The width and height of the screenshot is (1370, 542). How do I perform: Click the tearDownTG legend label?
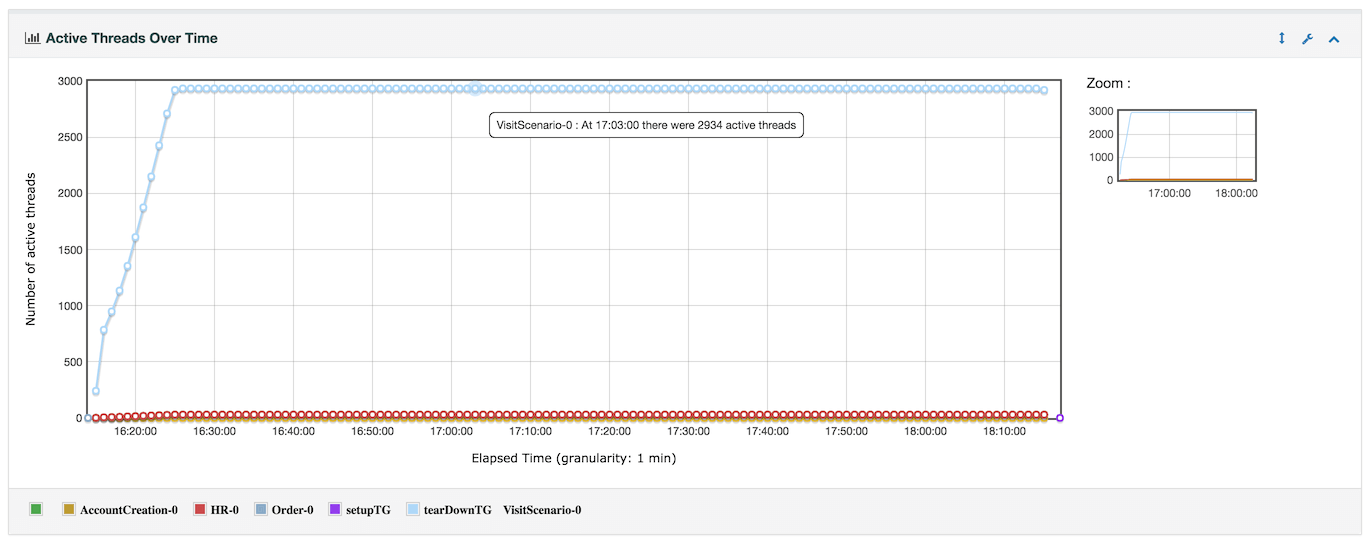pyautogui.click(x=458, y=510)
